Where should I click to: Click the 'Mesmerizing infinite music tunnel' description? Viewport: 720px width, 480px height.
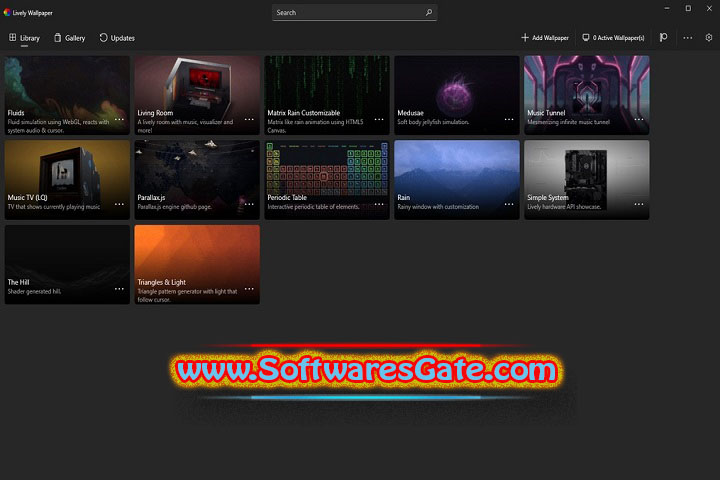[568, 122]
